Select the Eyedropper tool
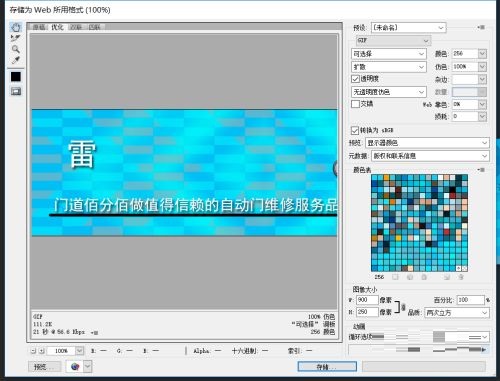The image size is (500, 381). (16, 60)
